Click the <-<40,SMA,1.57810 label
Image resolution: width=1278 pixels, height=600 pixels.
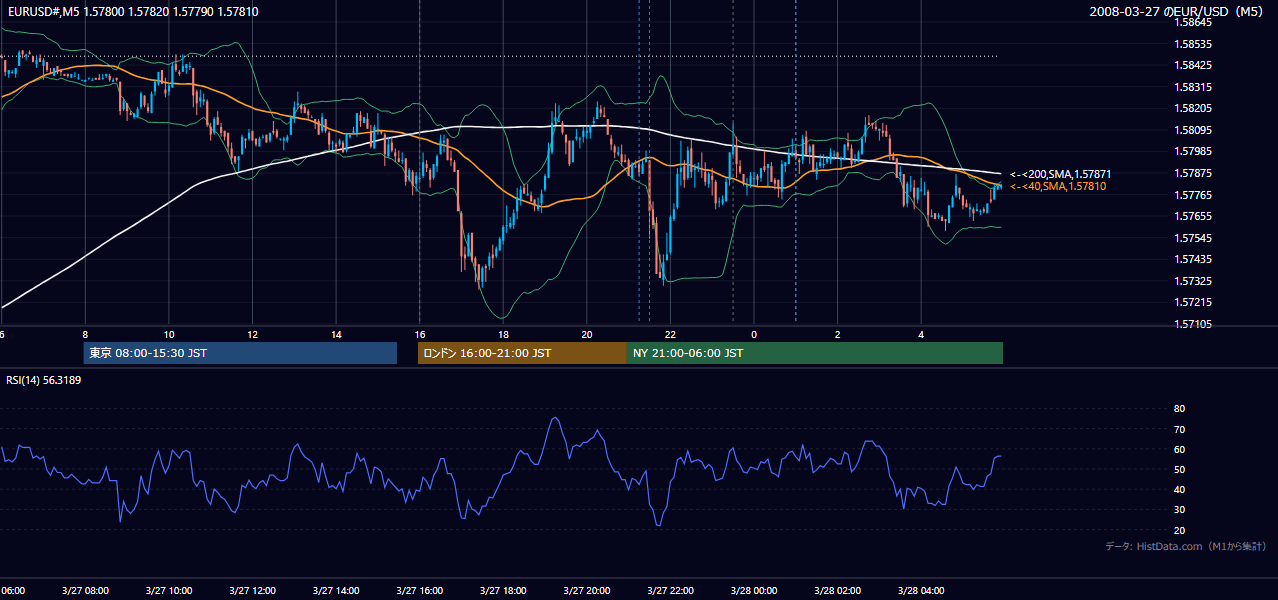coord(1058,187)
